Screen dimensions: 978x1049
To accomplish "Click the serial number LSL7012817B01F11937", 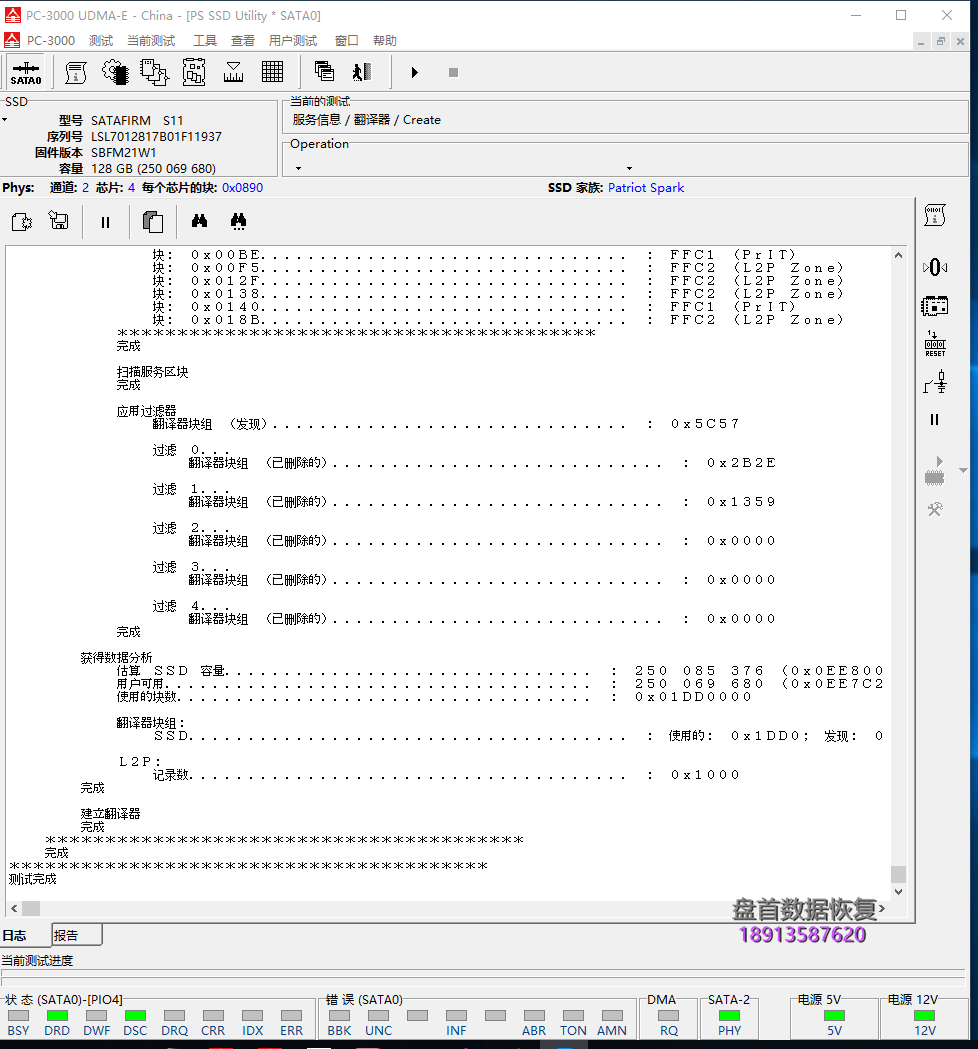I will [157, 136].
